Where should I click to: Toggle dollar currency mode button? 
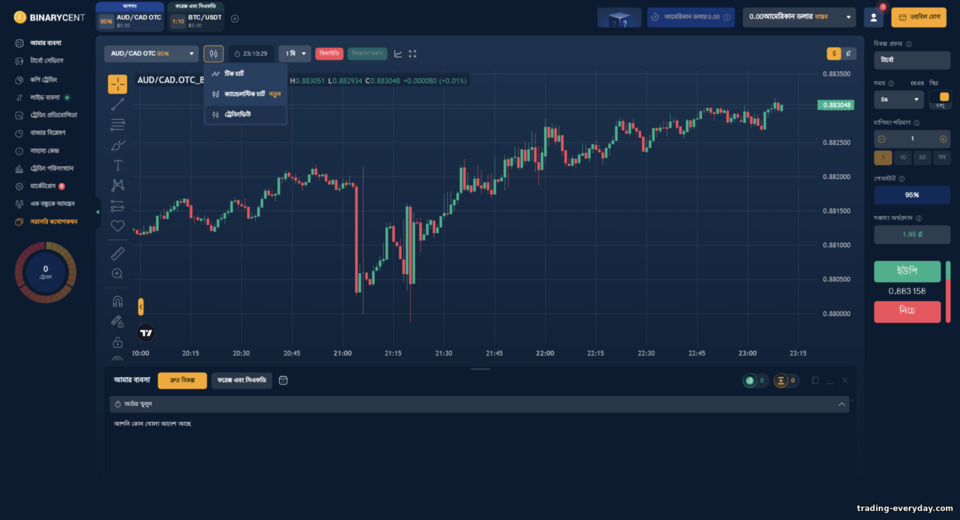pyautogui.click(x=833, y=54)
